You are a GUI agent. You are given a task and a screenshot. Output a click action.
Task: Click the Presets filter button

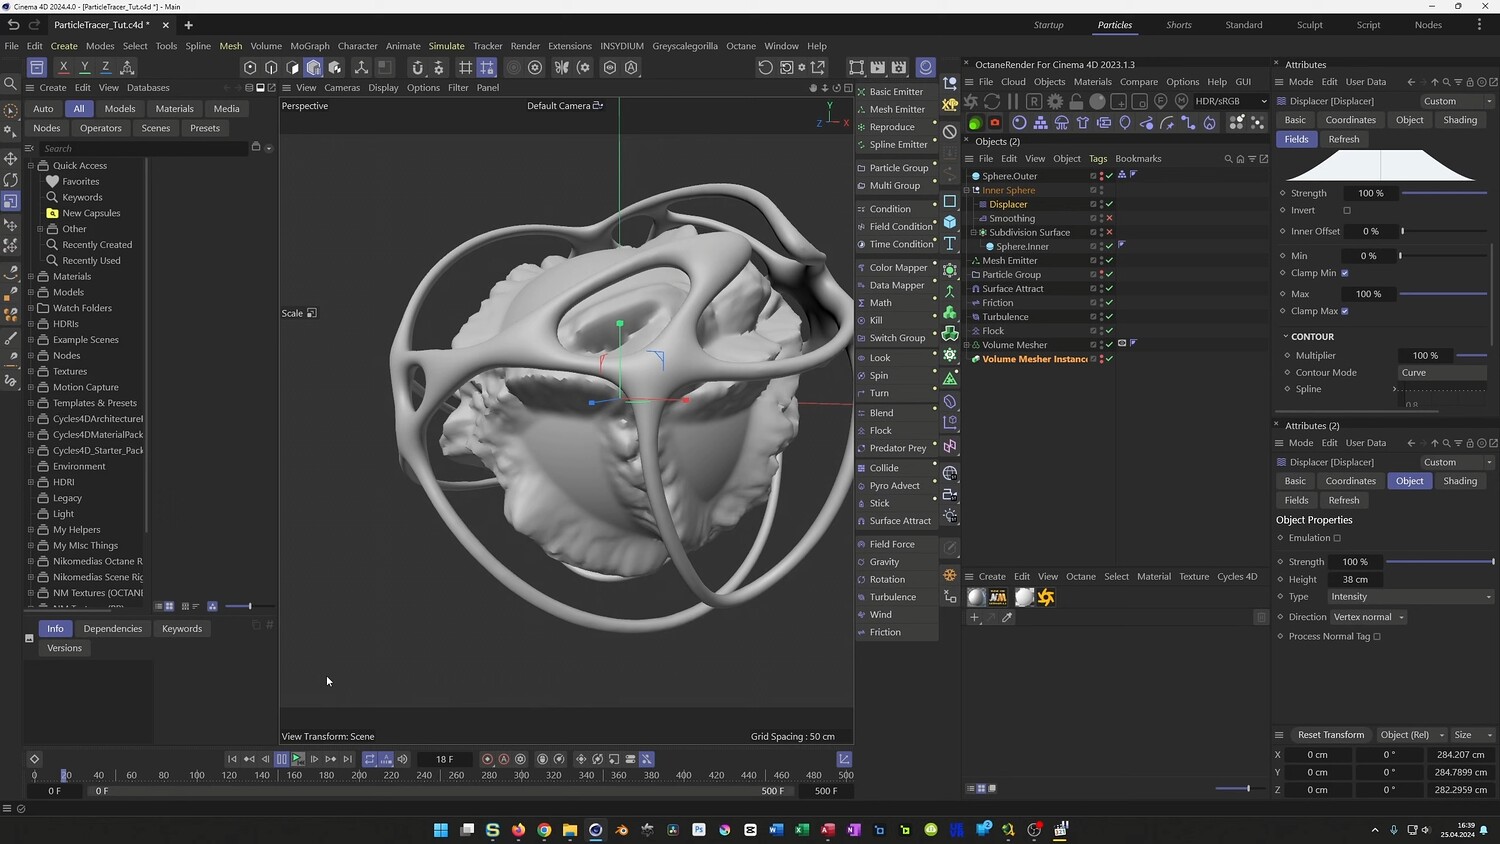pos(205,128)
